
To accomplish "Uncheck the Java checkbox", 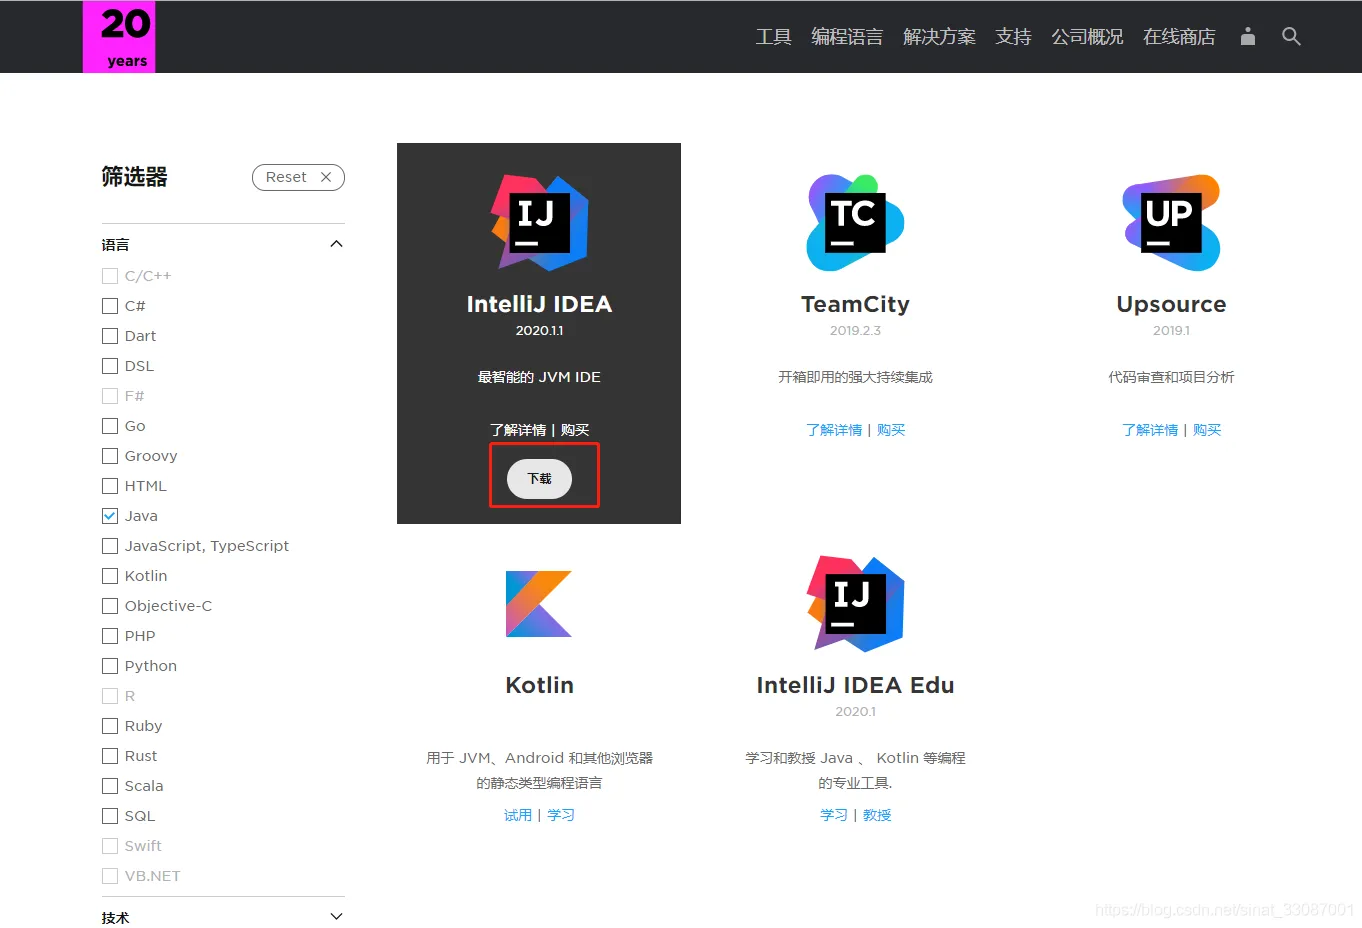I will click(110, 516).
